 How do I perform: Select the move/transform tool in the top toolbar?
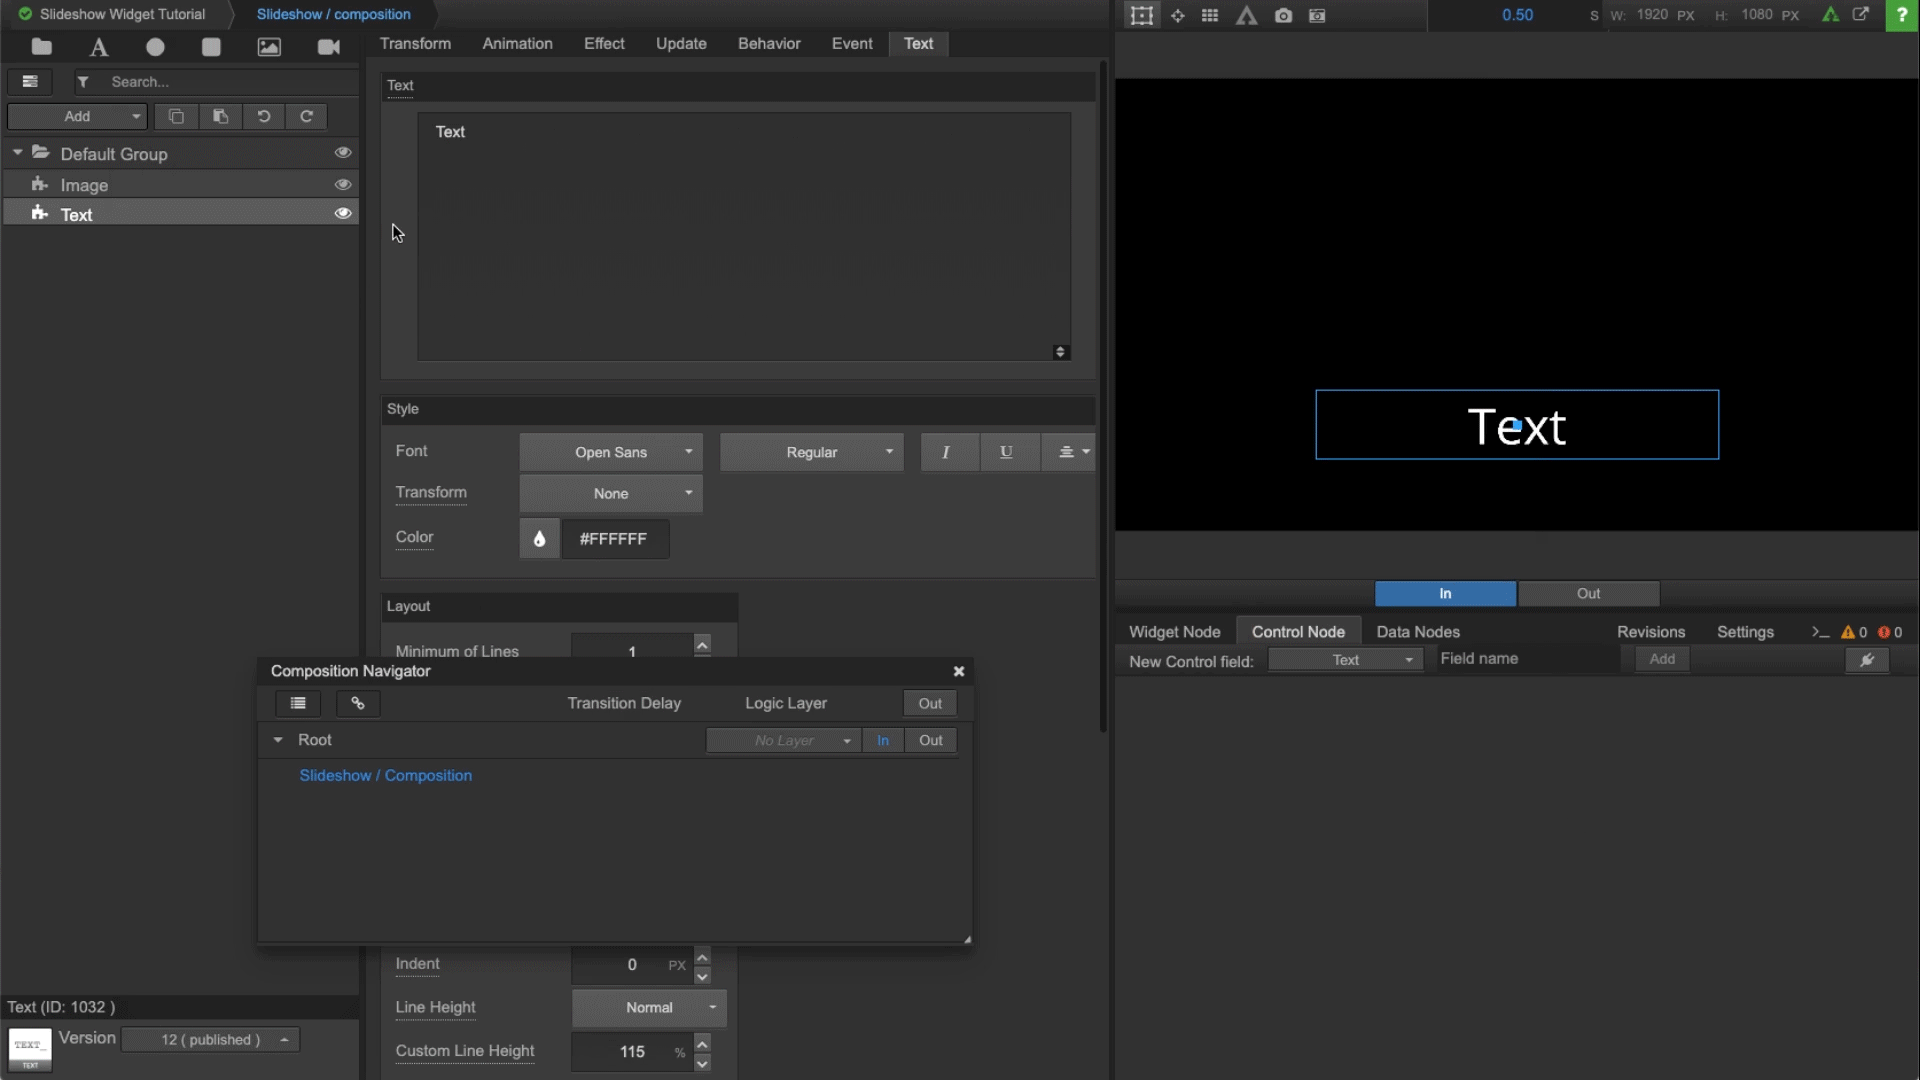[x=1178, y=15]
